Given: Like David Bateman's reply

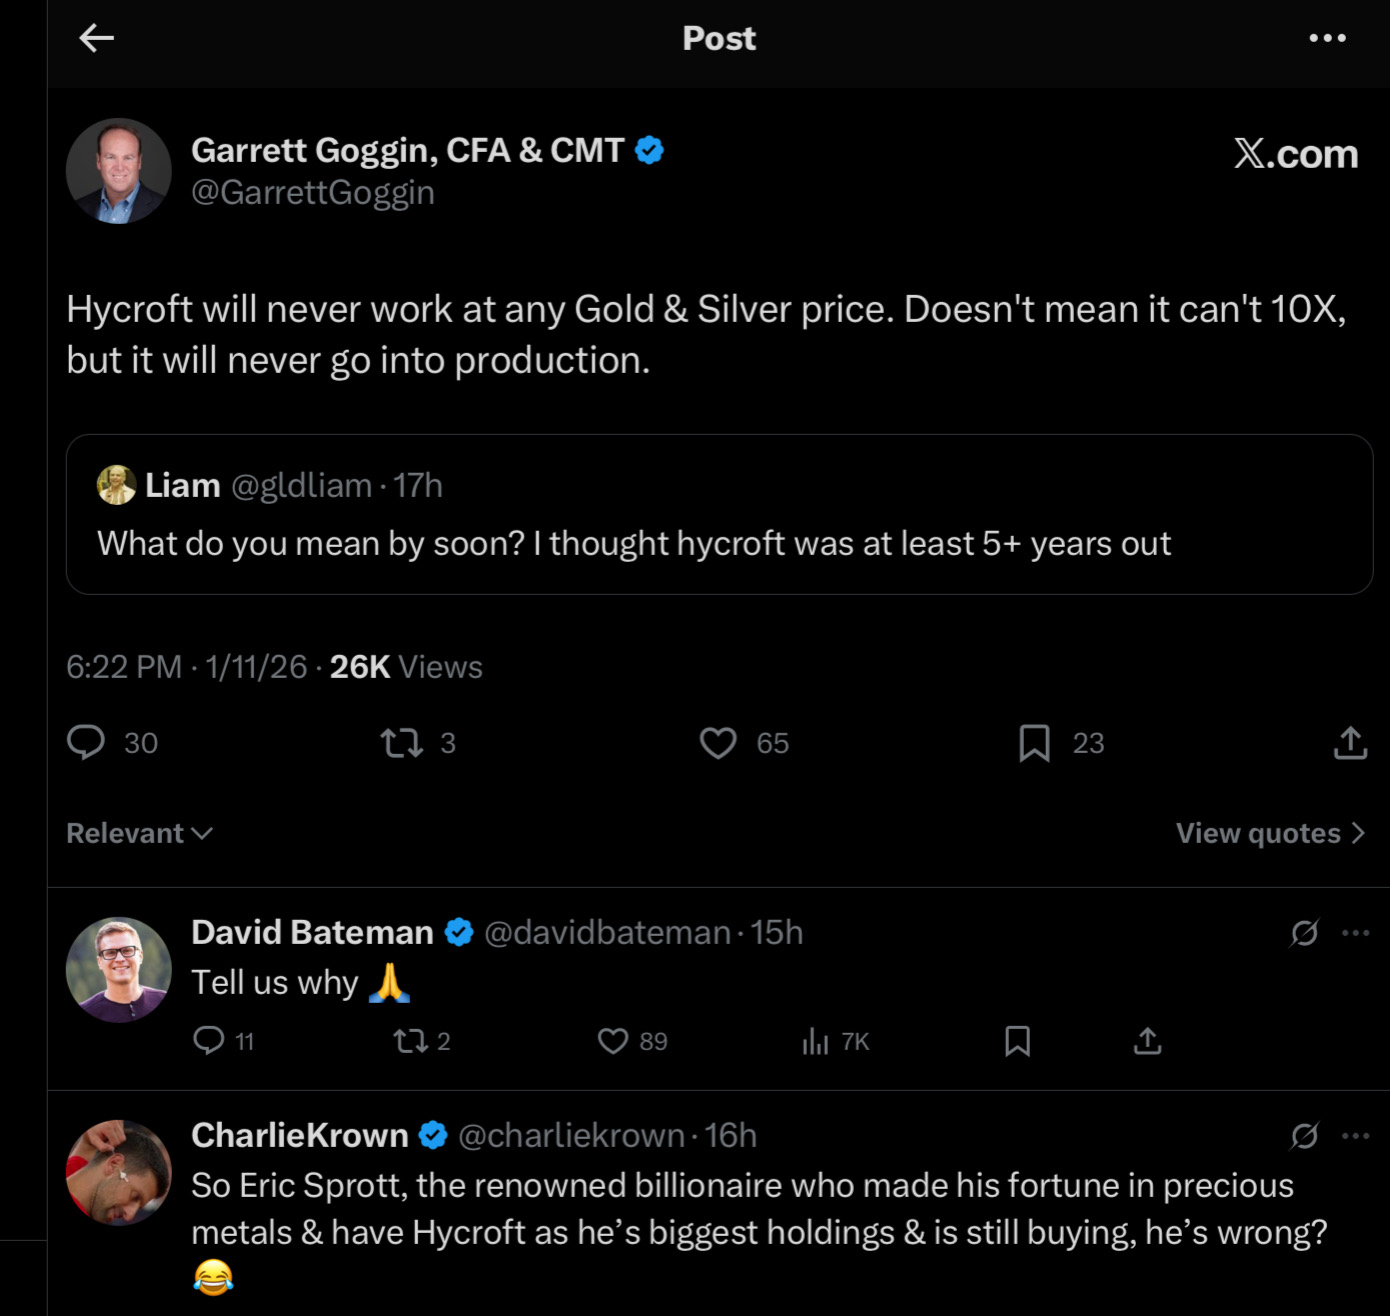Looking at the screenshot, I should click(612, 1041).
